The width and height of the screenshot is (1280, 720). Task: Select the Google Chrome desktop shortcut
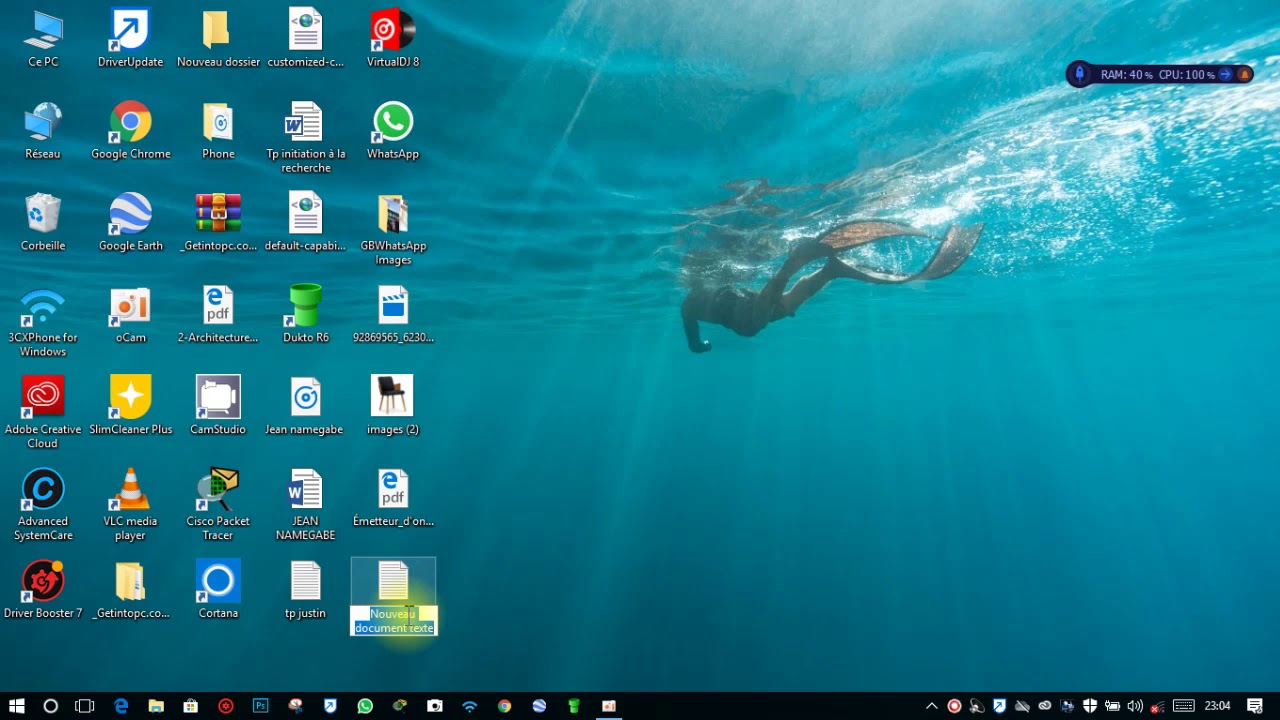click(131, 131)
